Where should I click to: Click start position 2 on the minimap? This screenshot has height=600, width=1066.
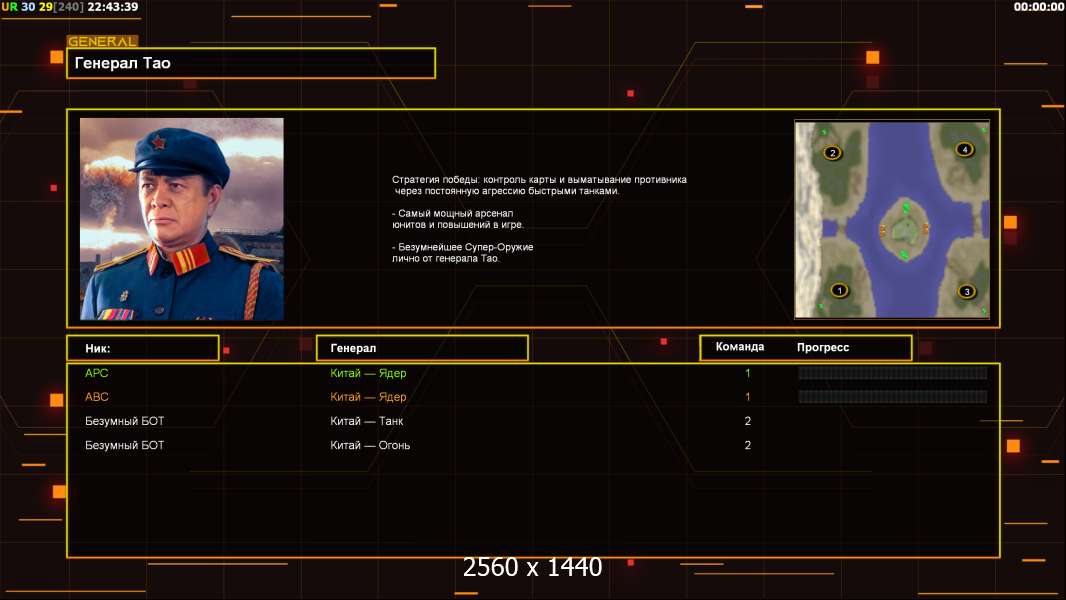833,153
